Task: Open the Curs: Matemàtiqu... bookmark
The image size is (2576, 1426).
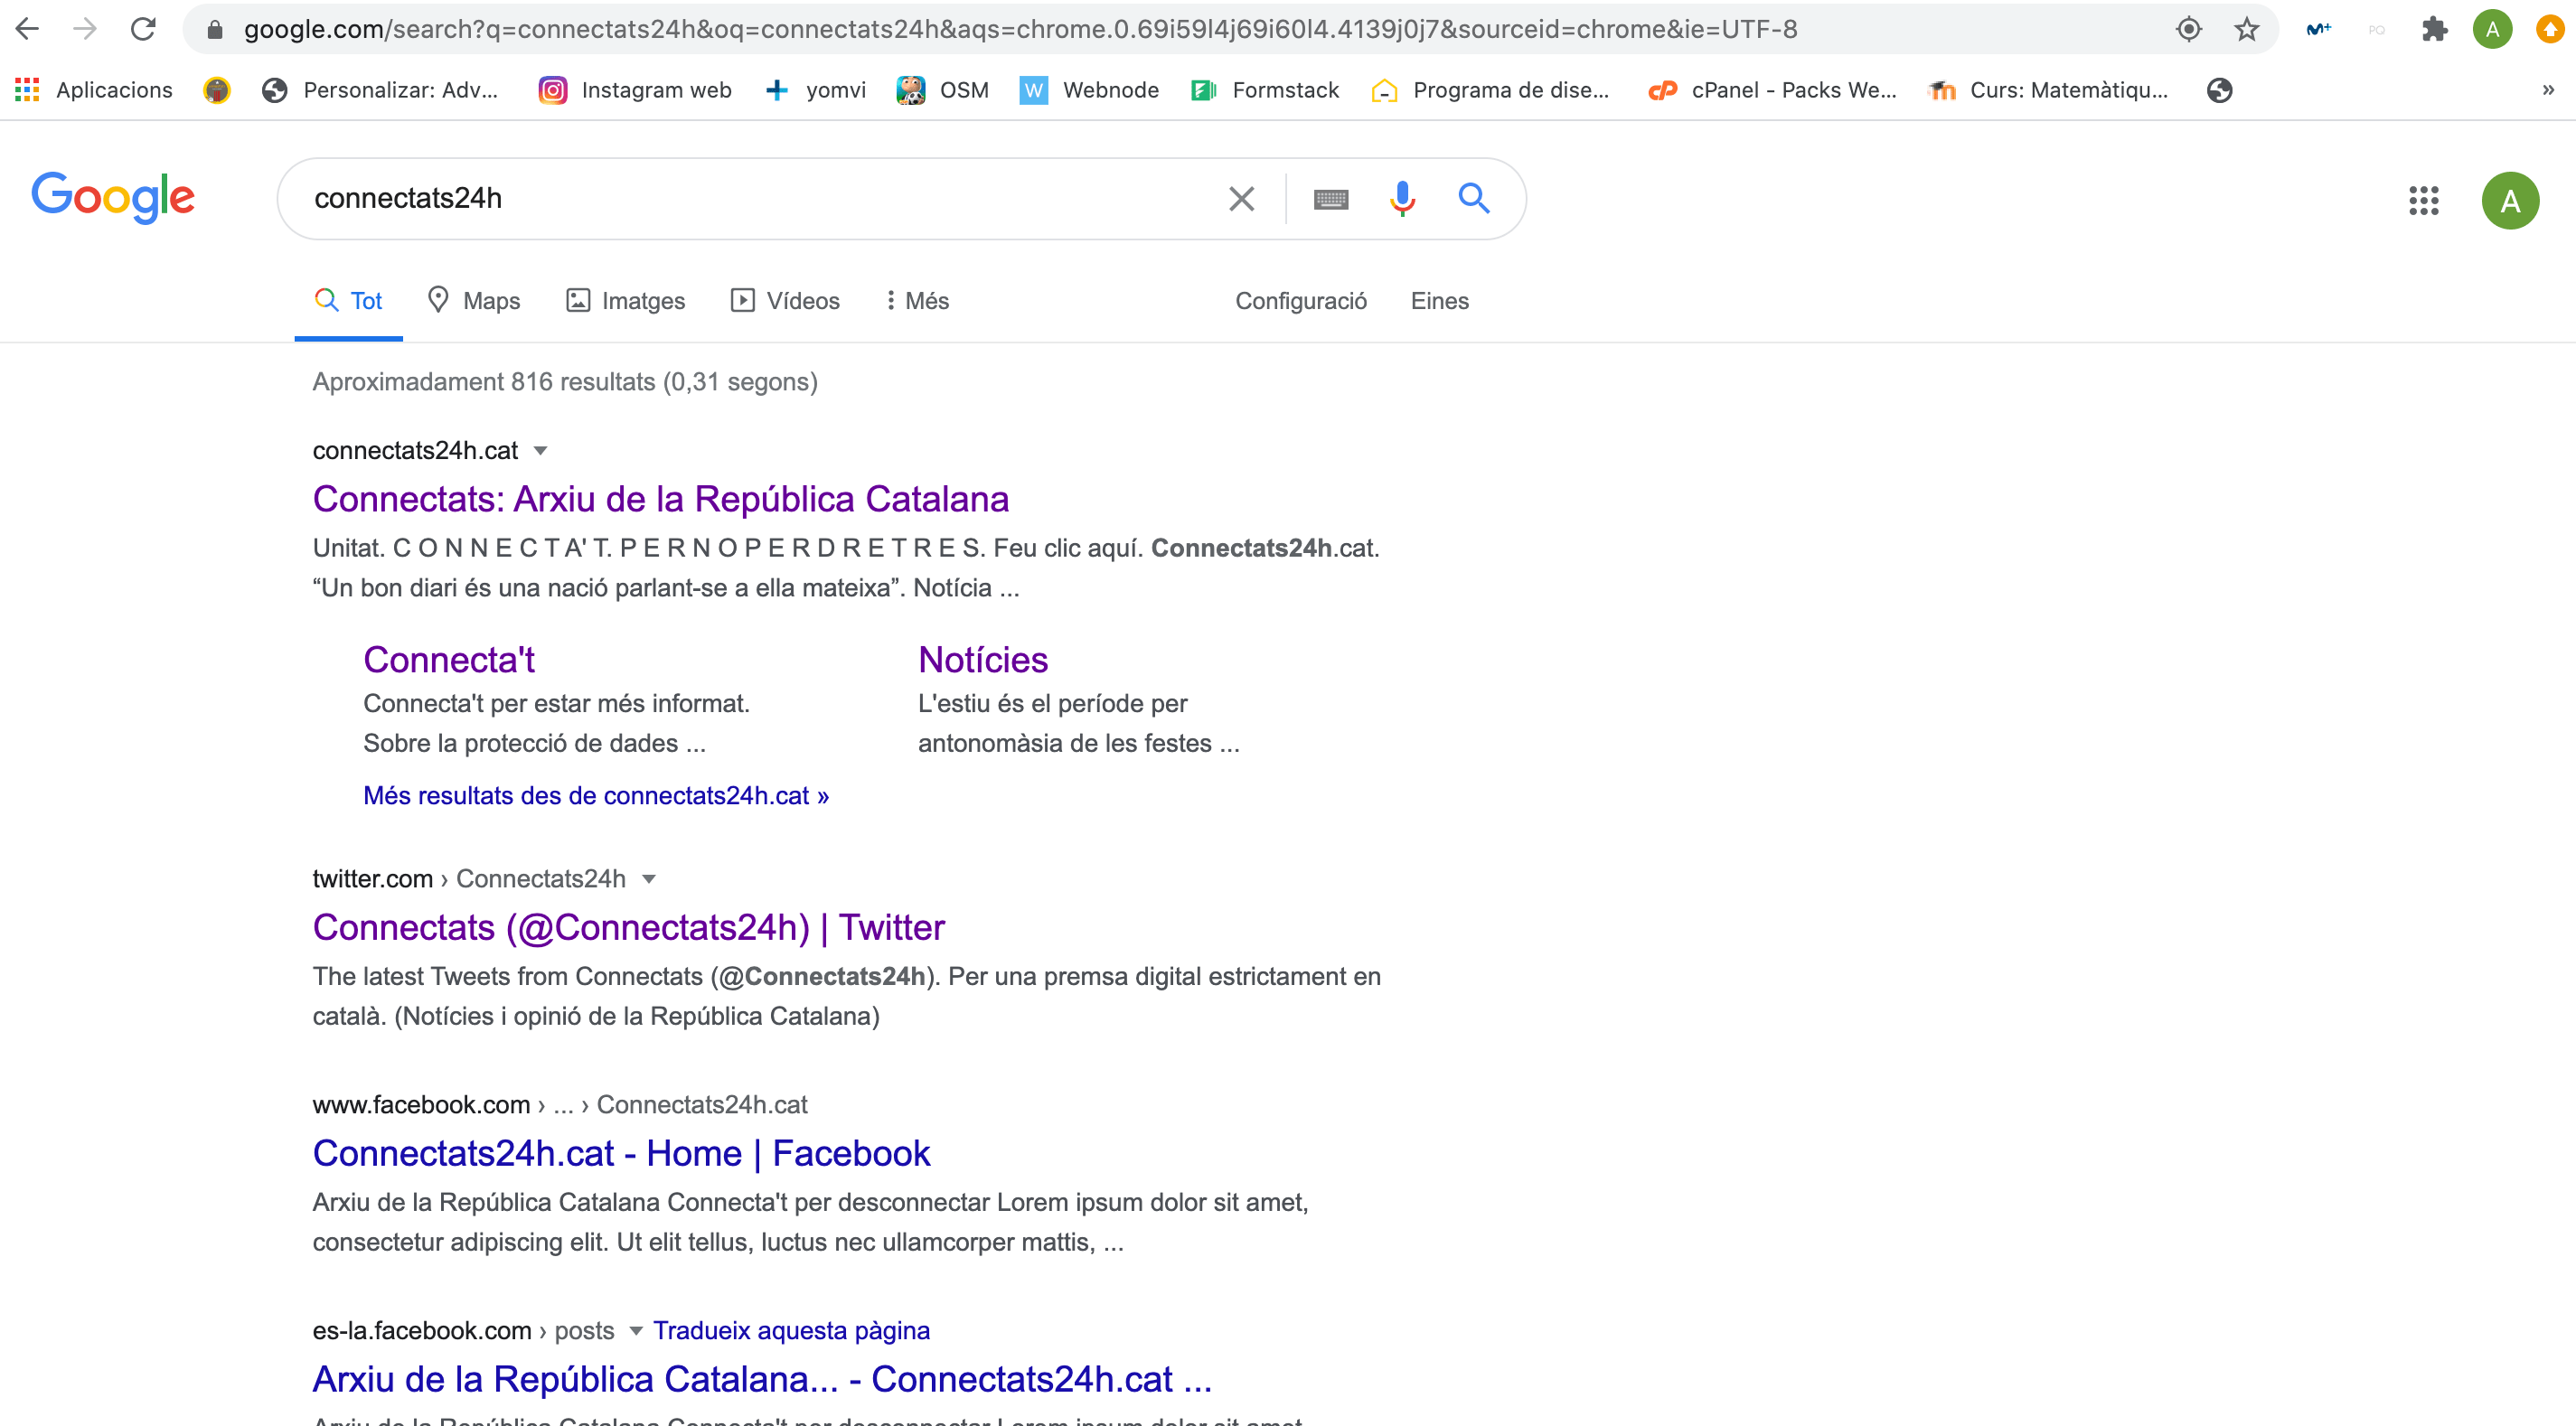Action: 2048,90
